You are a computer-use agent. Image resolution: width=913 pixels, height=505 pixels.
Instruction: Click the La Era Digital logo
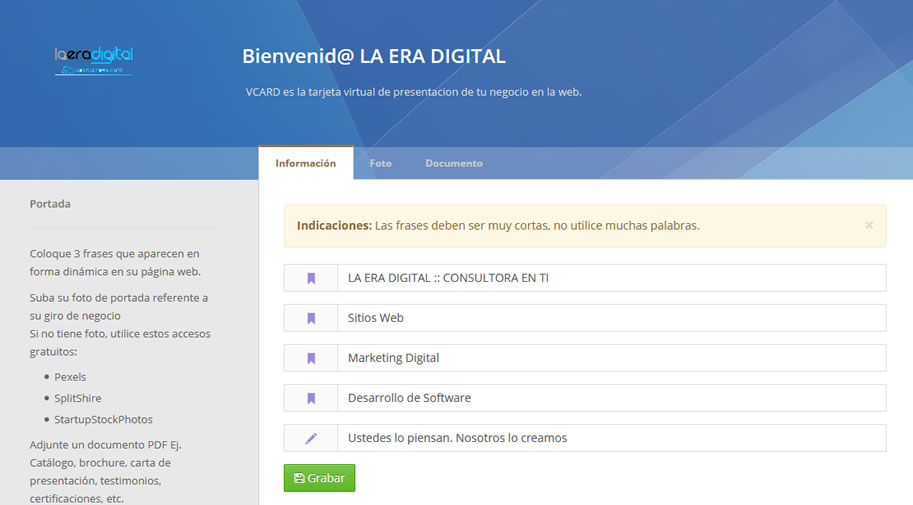coord(94,59)
